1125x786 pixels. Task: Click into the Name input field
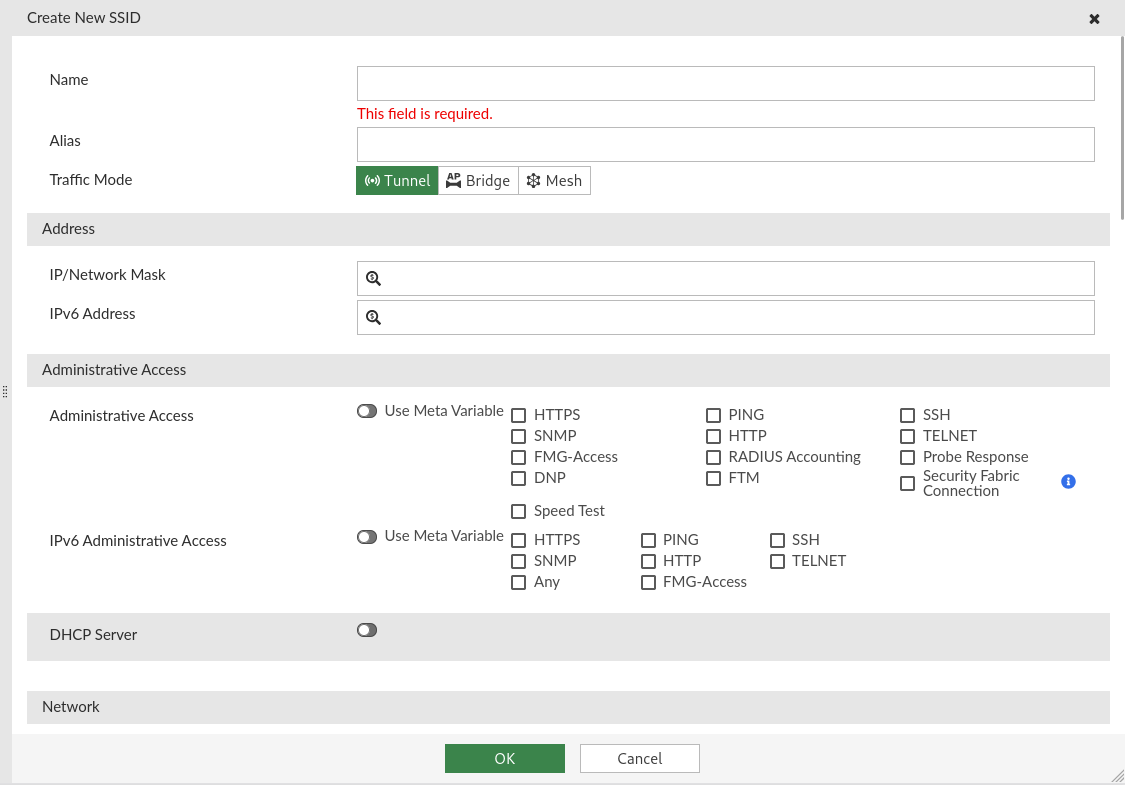click(725, 84)
